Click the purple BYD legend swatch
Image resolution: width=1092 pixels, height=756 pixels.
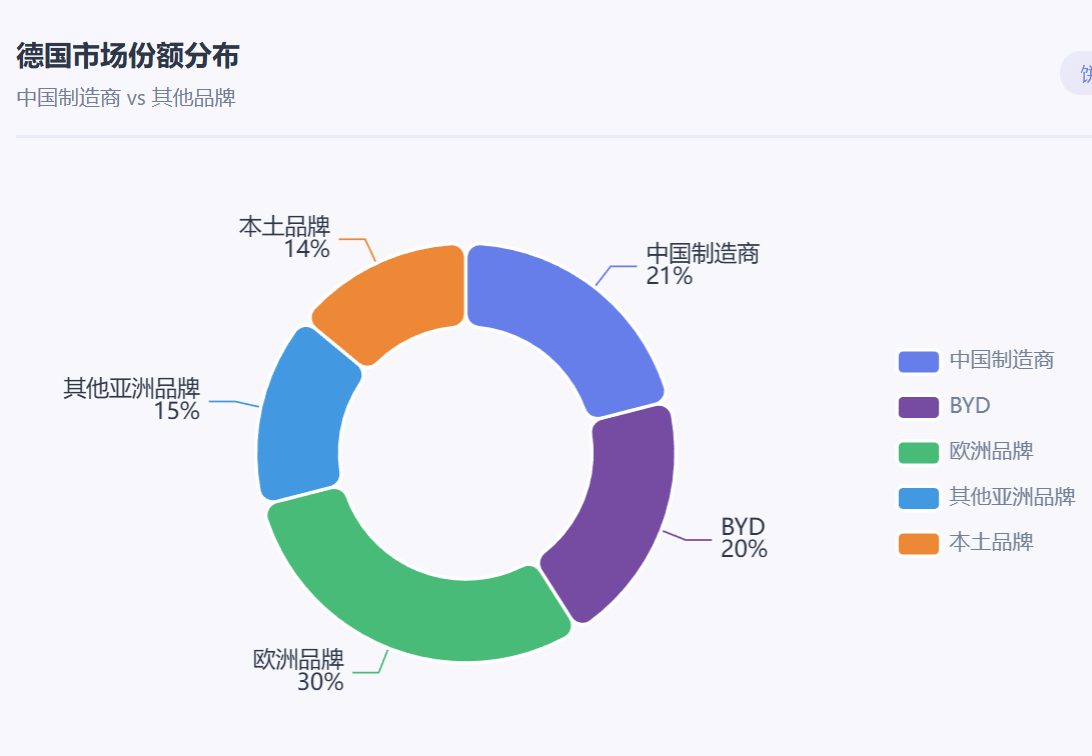pos(918,407)
